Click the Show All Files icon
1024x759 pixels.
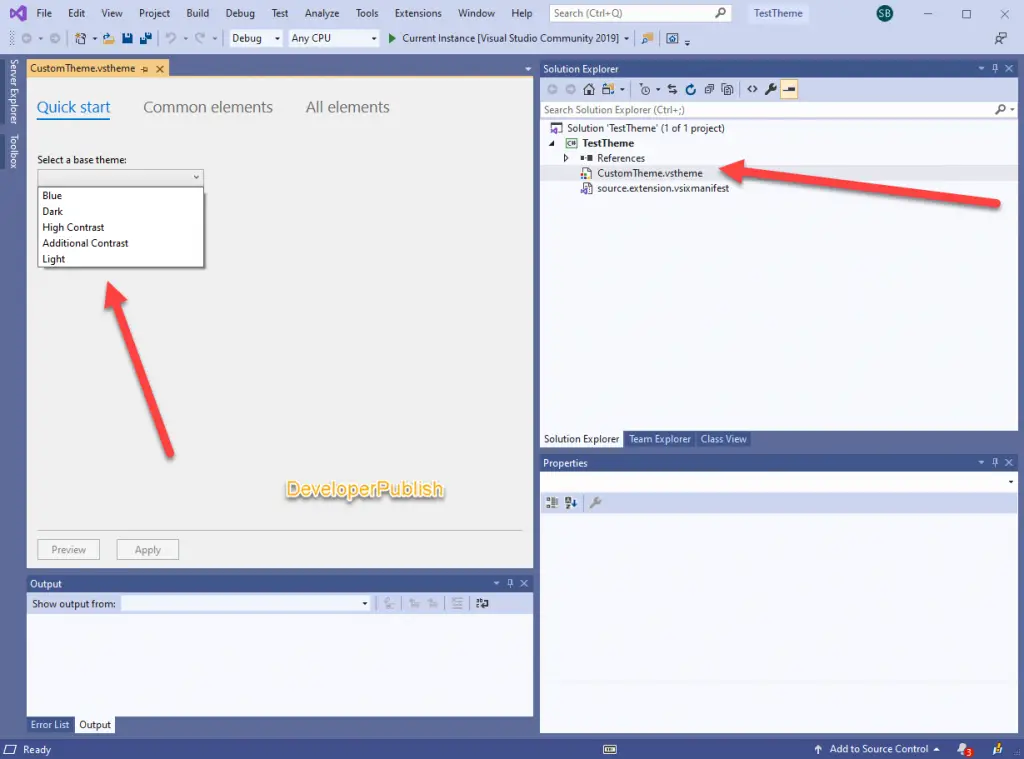point(727,89)
